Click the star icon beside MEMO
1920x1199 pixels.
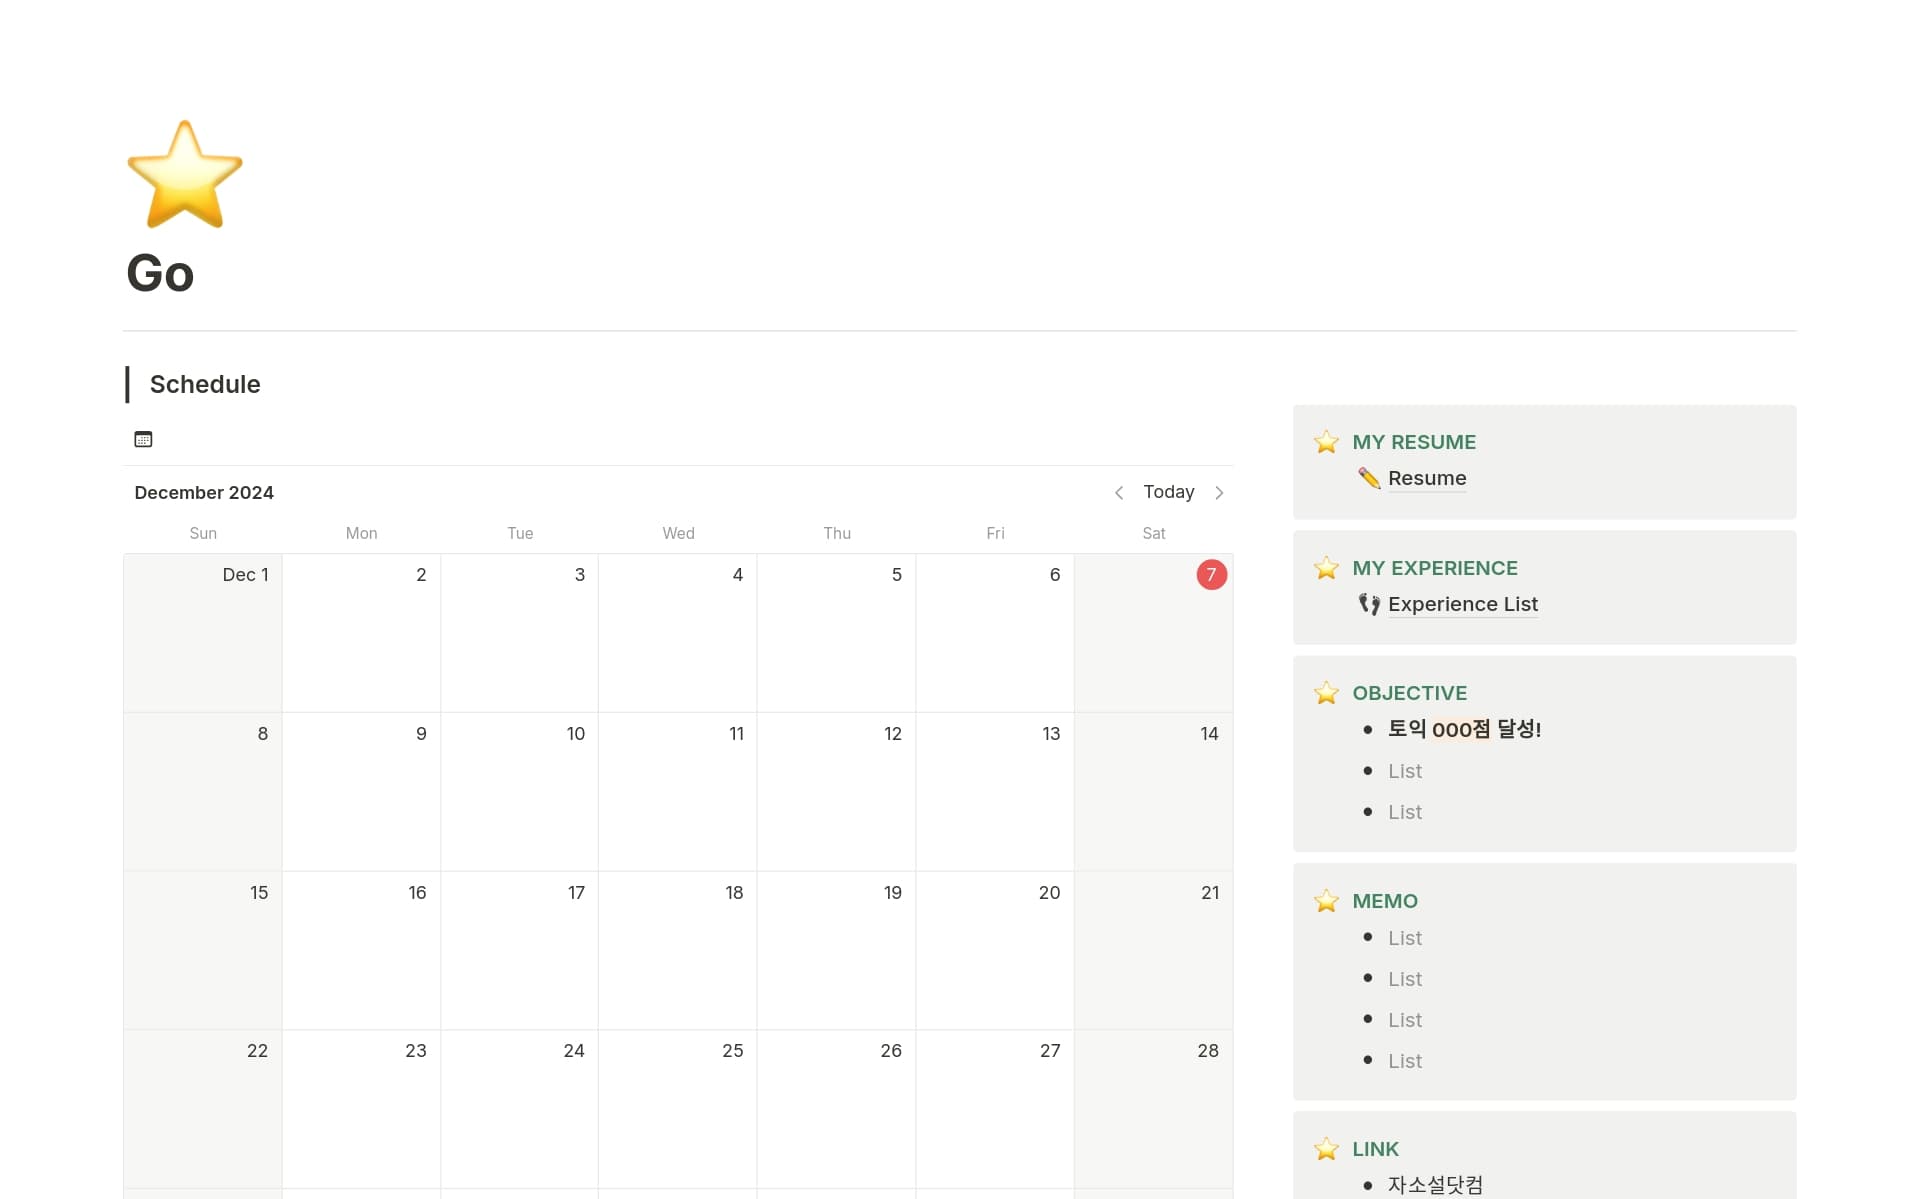click(1326, 901)
